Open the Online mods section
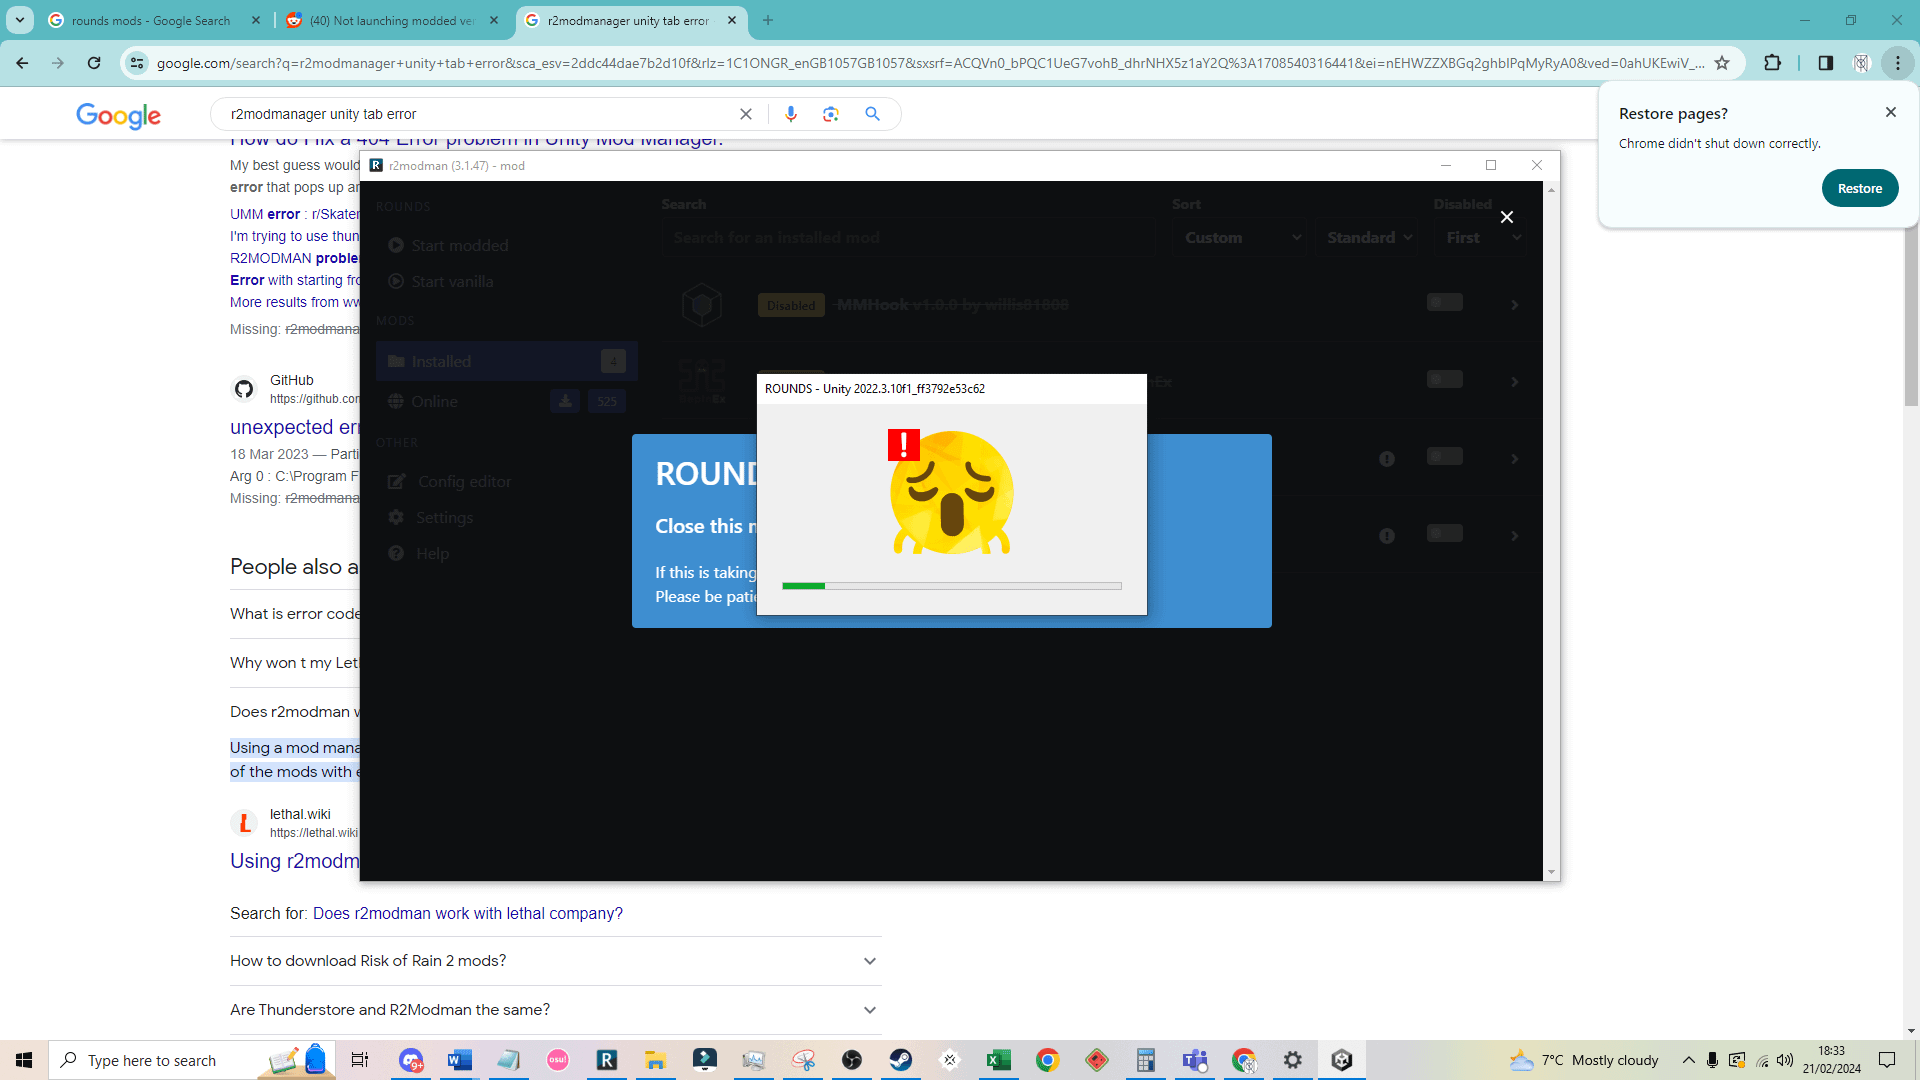Viewport: 1920px width, 1080px height. pyautogui.click(x=434, y=401)
